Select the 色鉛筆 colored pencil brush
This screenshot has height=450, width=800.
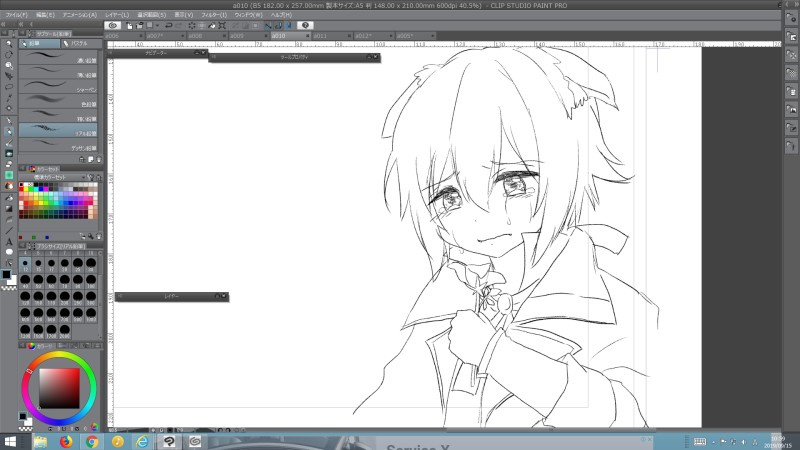pos(58,101)
